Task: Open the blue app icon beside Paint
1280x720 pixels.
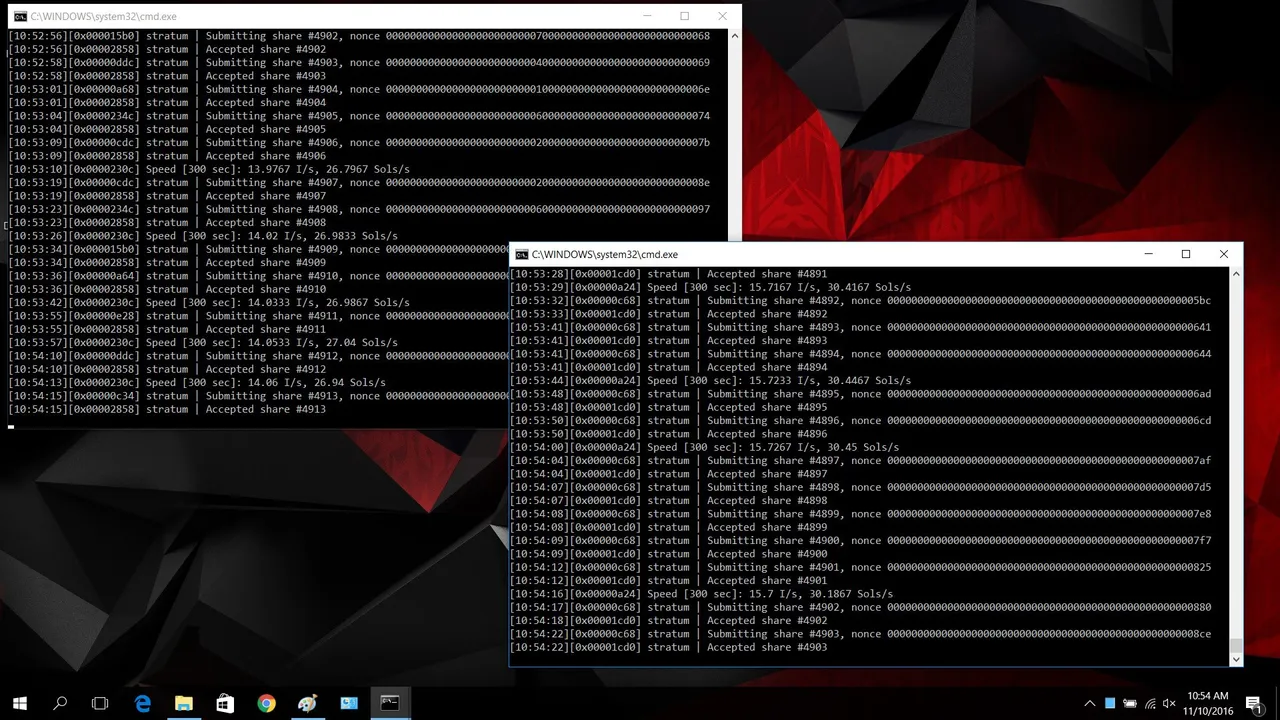Action: click(x=348, y=703)
